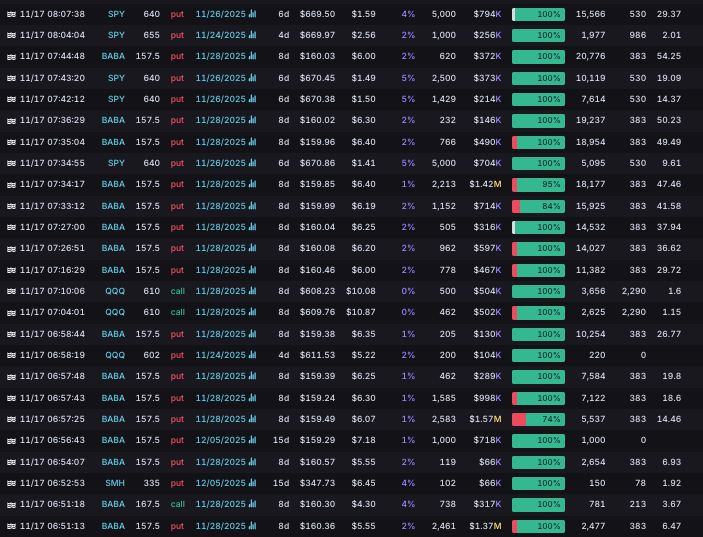The height and width of the screenshot is (537, 703).
Task: Open chart icon next to 11/24/2025 in 08:04:04 row
Action: coord(252,35)
